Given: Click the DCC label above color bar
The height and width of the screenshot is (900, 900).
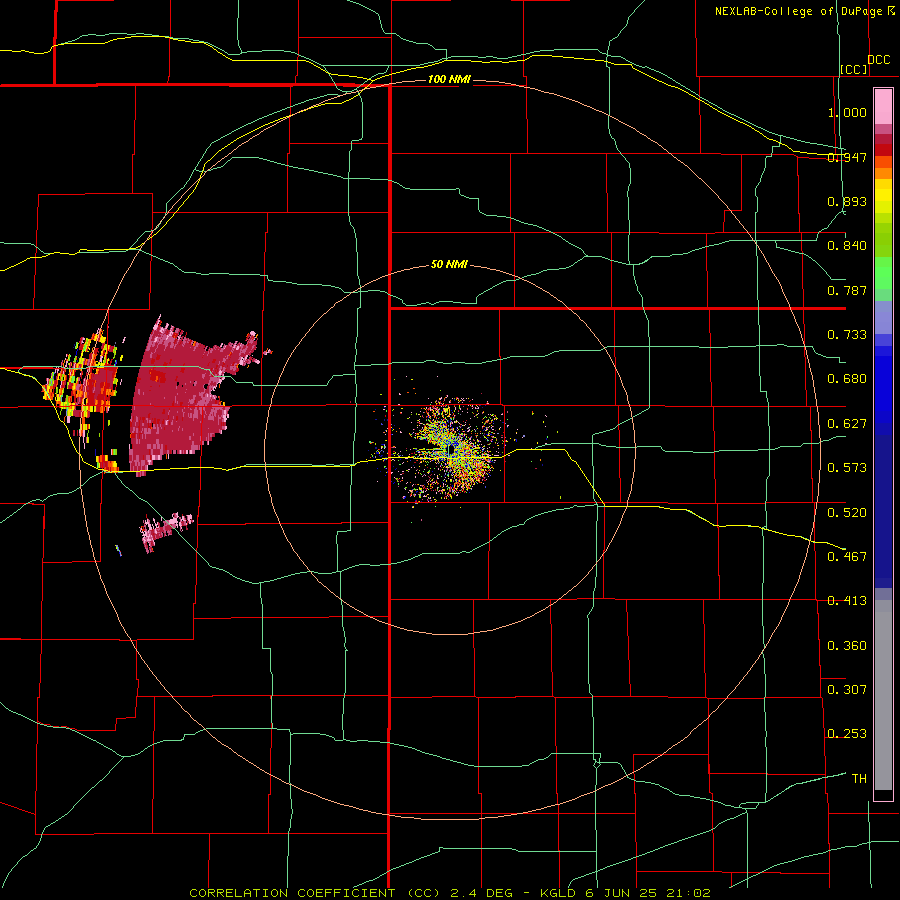Looking at the screenshot, I should [x=879, y=60].
